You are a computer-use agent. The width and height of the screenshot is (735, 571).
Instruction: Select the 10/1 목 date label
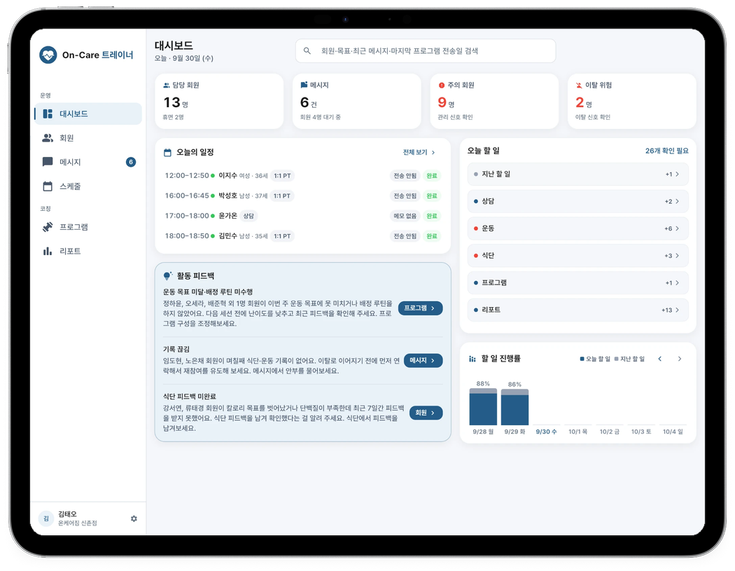click(x=578, y=431)
